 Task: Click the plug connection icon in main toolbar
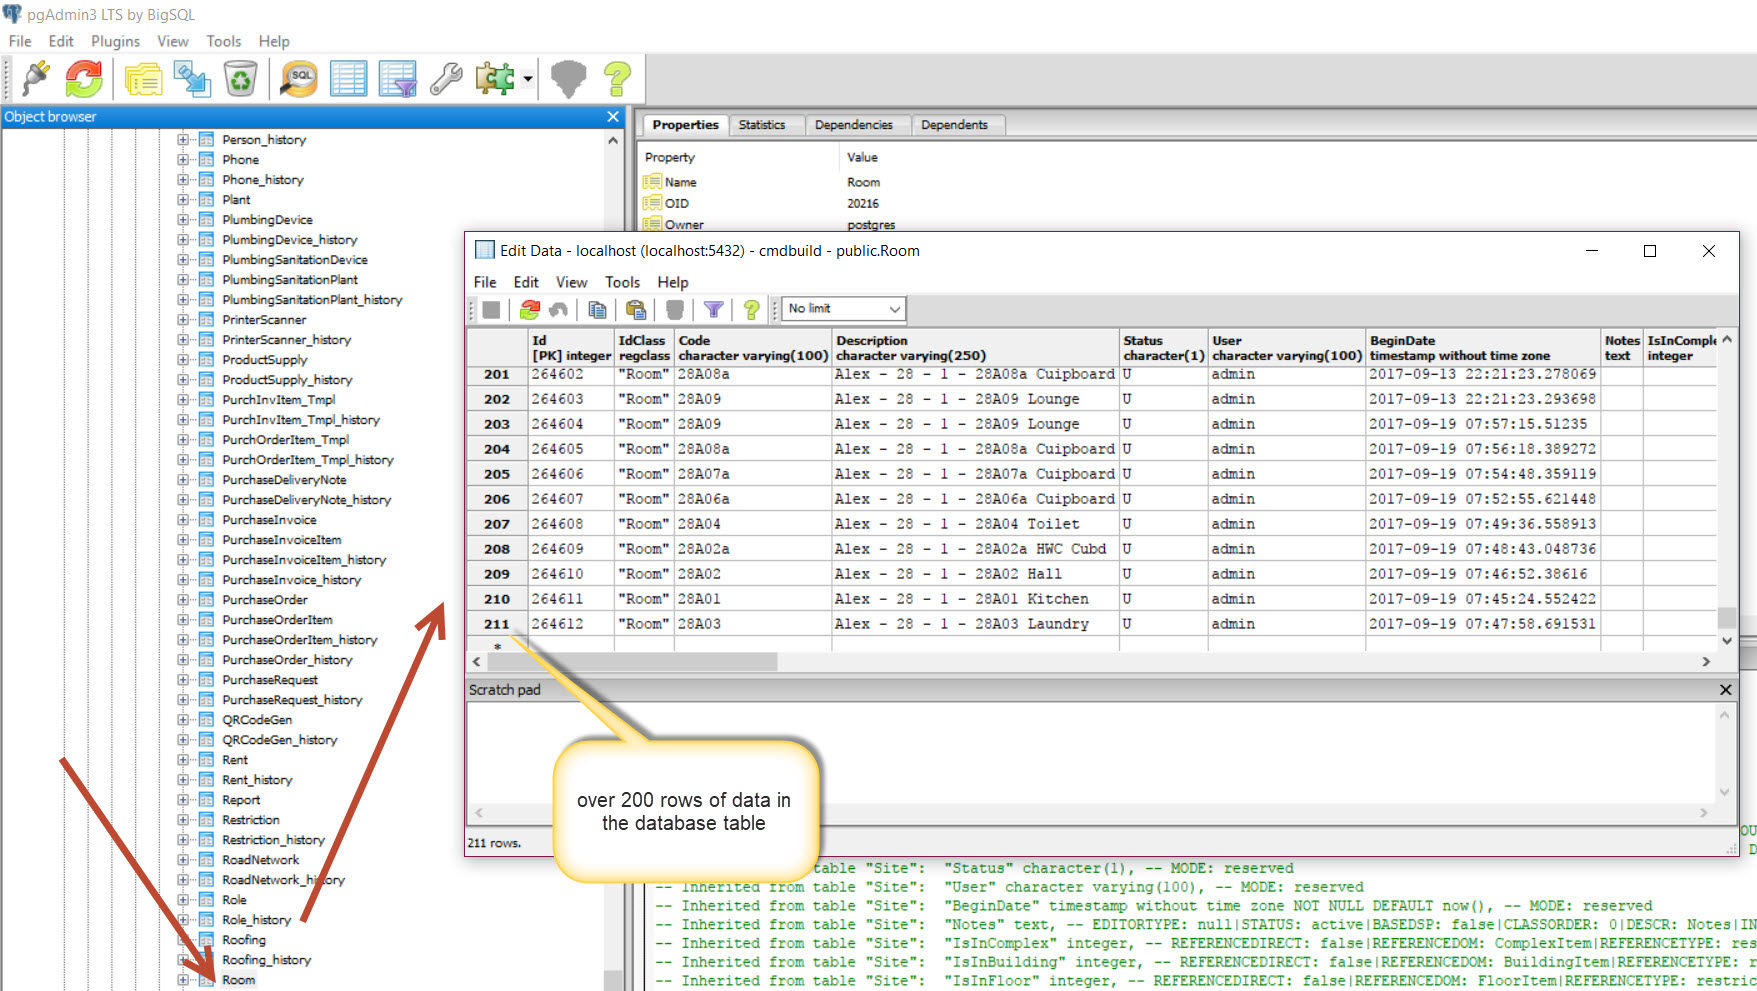click(36, 79)
